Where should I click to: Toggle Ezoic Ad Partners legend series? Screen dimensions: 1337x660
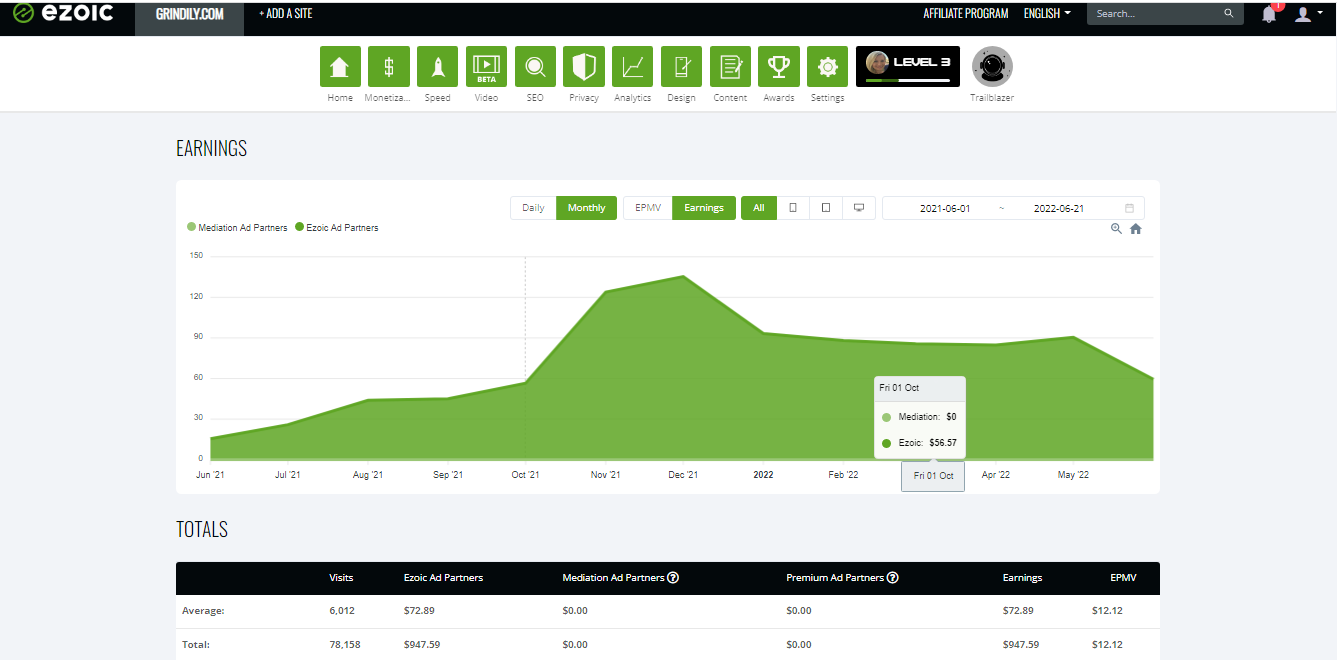[x=337, y=228]
